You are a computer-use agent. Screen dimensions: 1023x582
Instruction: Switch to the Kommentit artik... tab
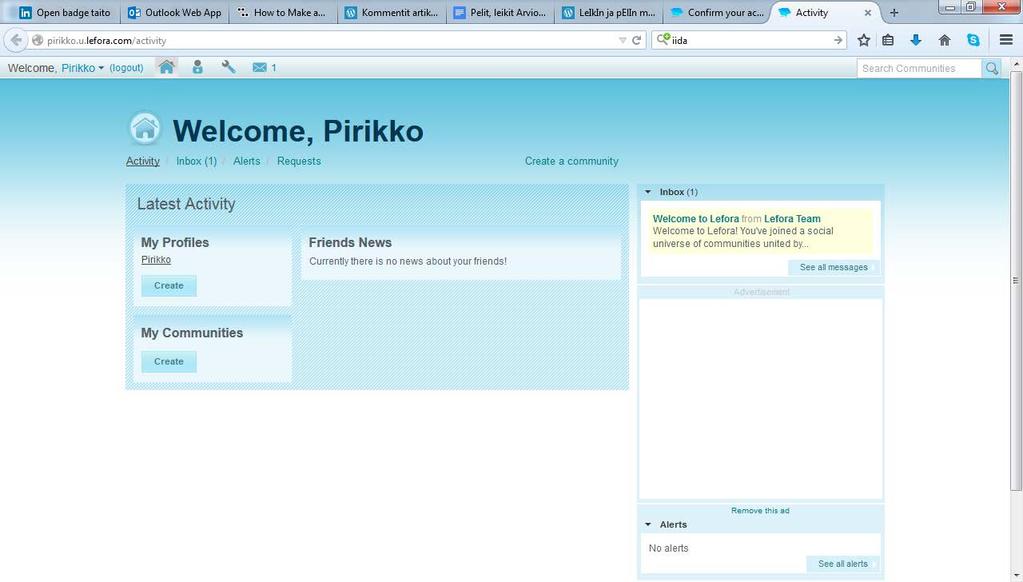point(391,12)
